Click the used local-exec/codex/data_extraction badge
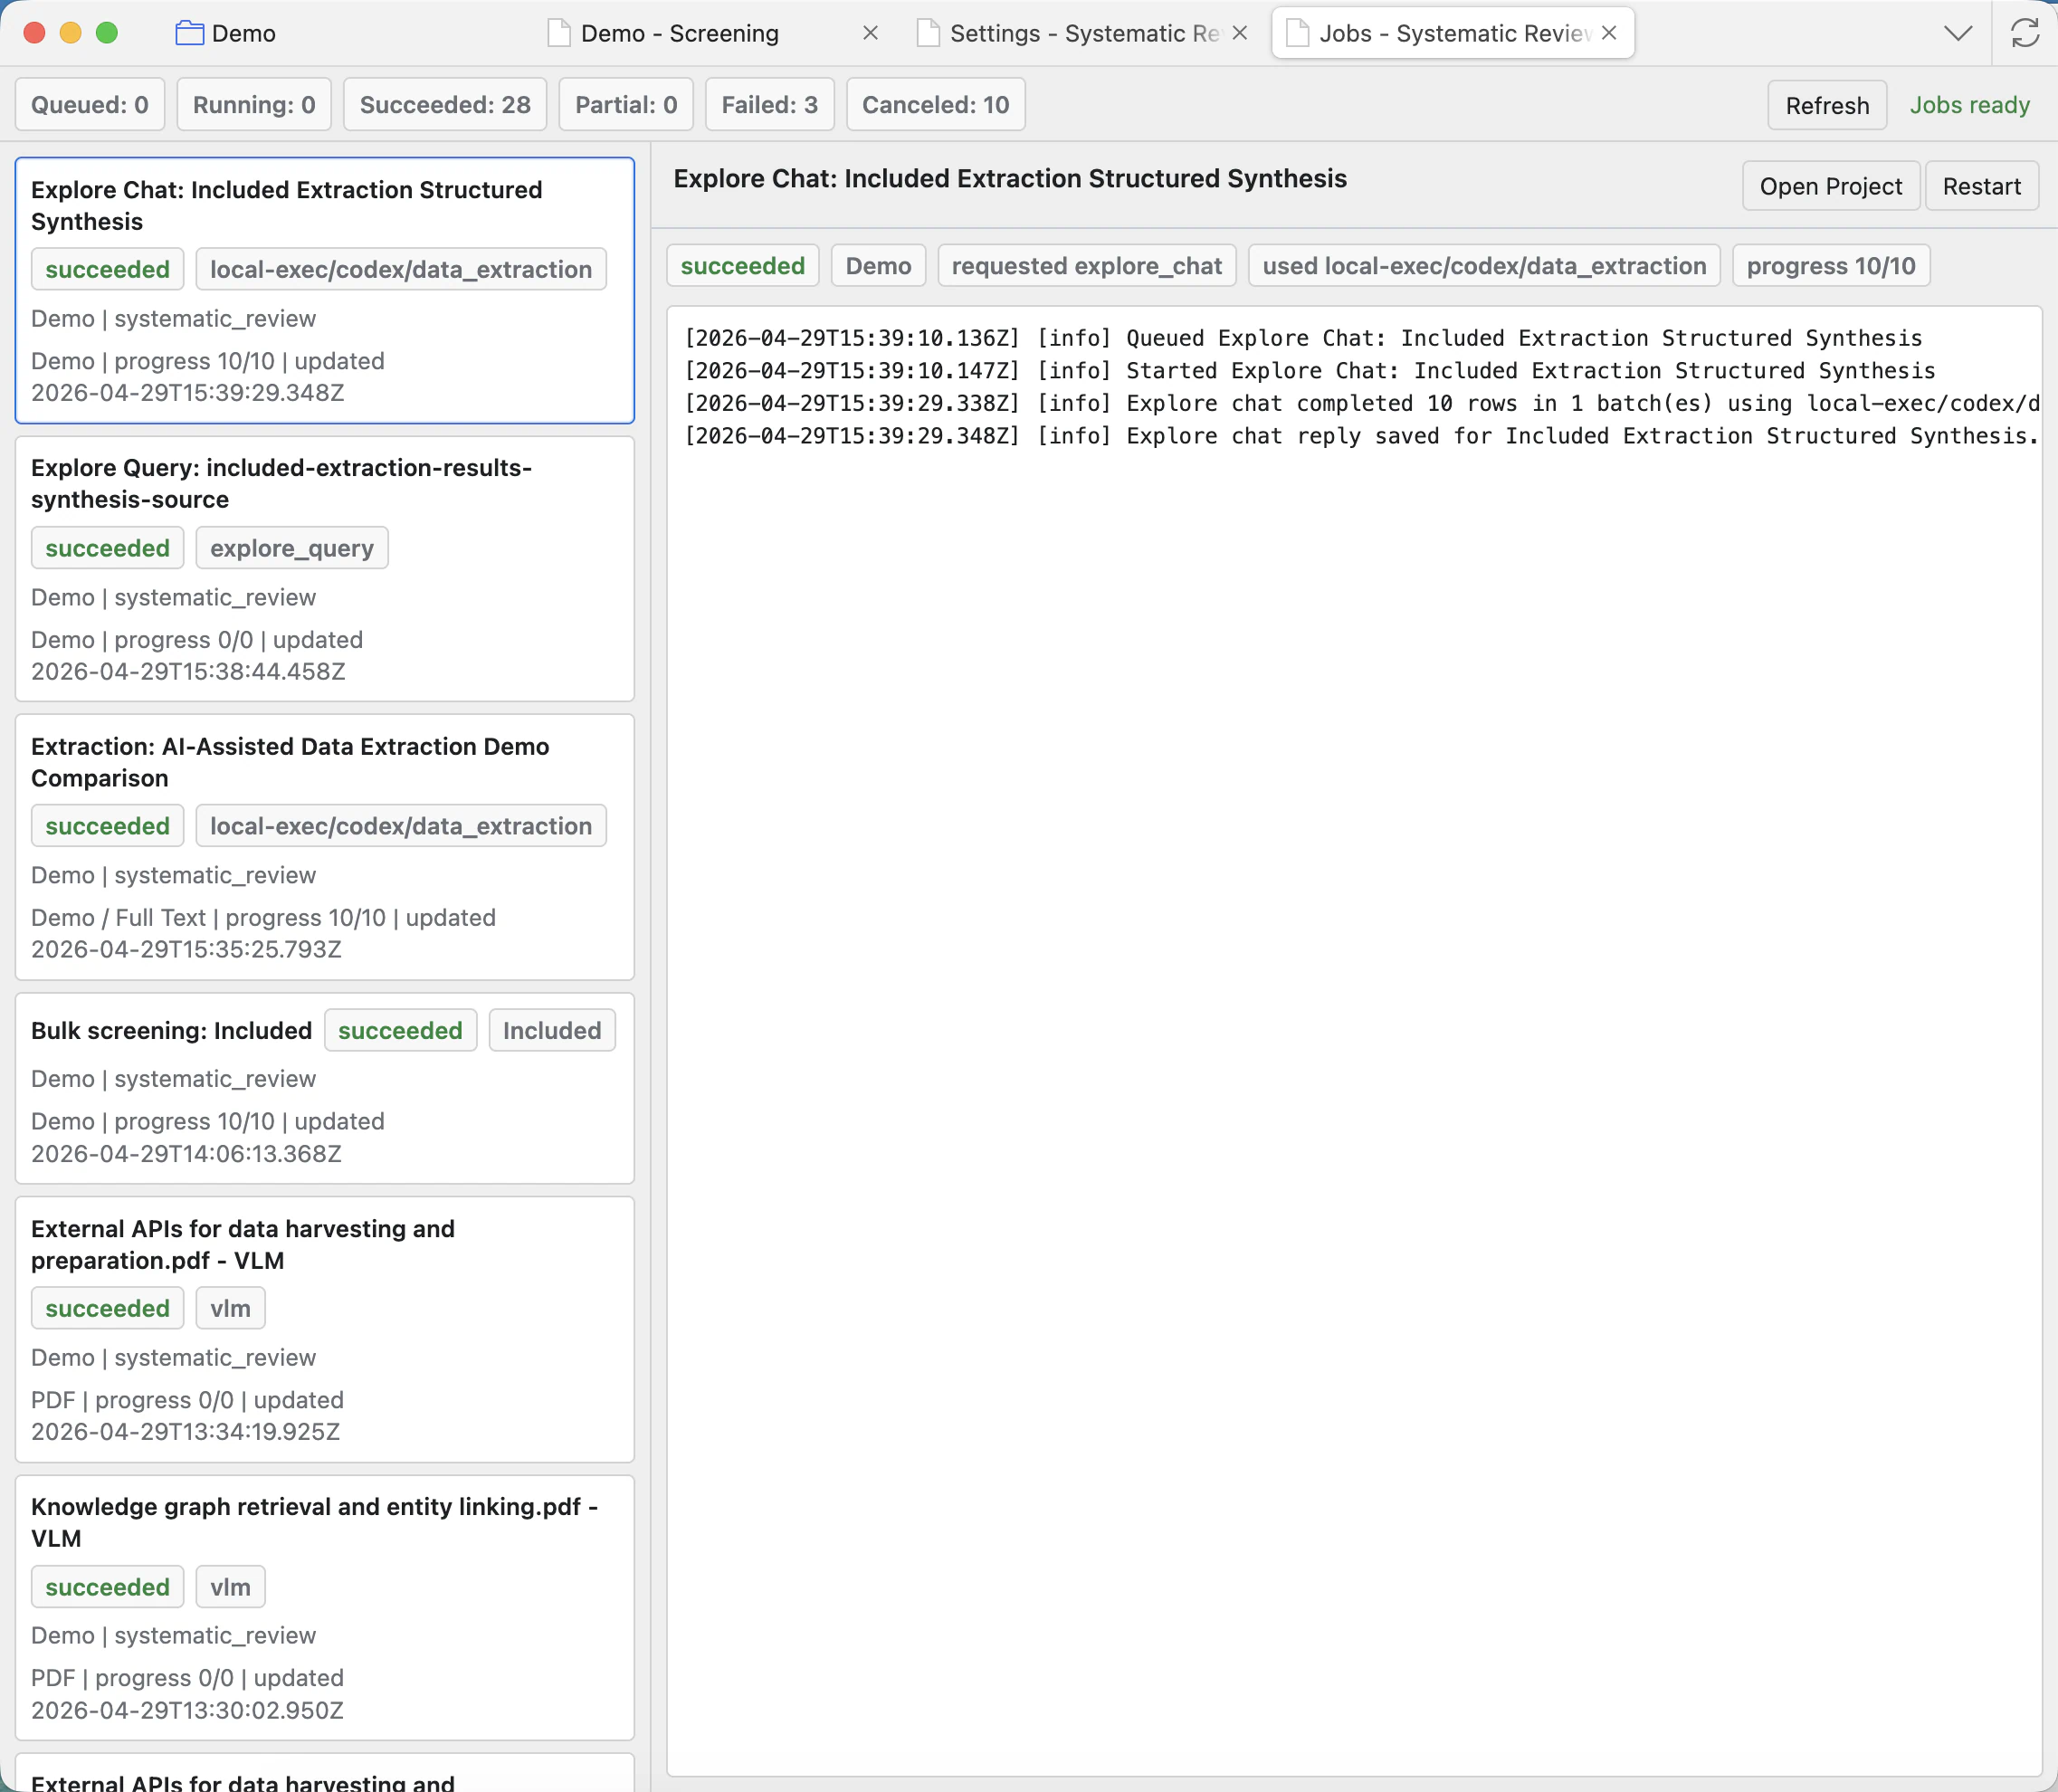The image size is (2058, 1792). [1484, 265]
